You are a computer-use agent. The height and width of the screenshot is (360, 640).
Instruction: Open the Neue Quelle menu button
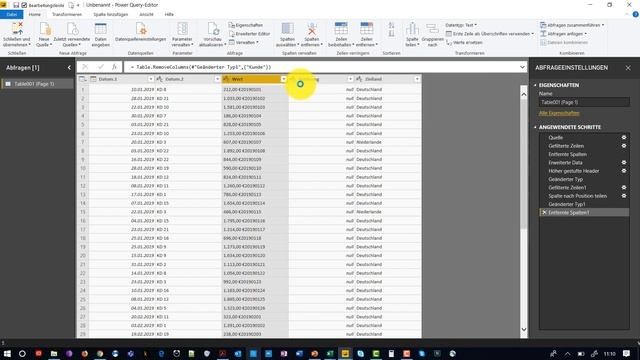(44, 35)
